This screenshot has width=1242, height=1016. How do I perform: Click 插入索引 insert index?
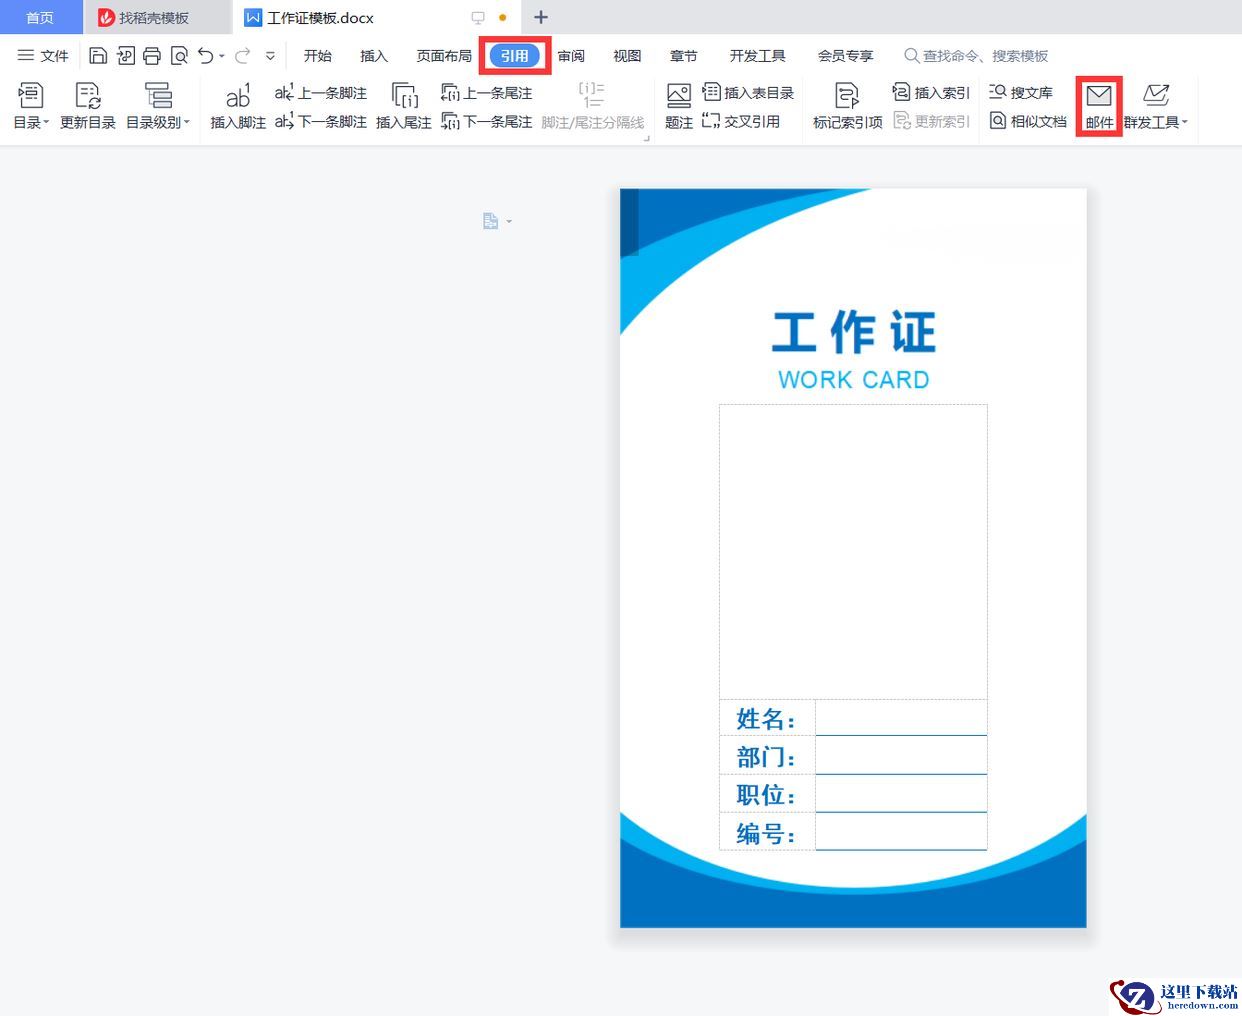[931, 93]
